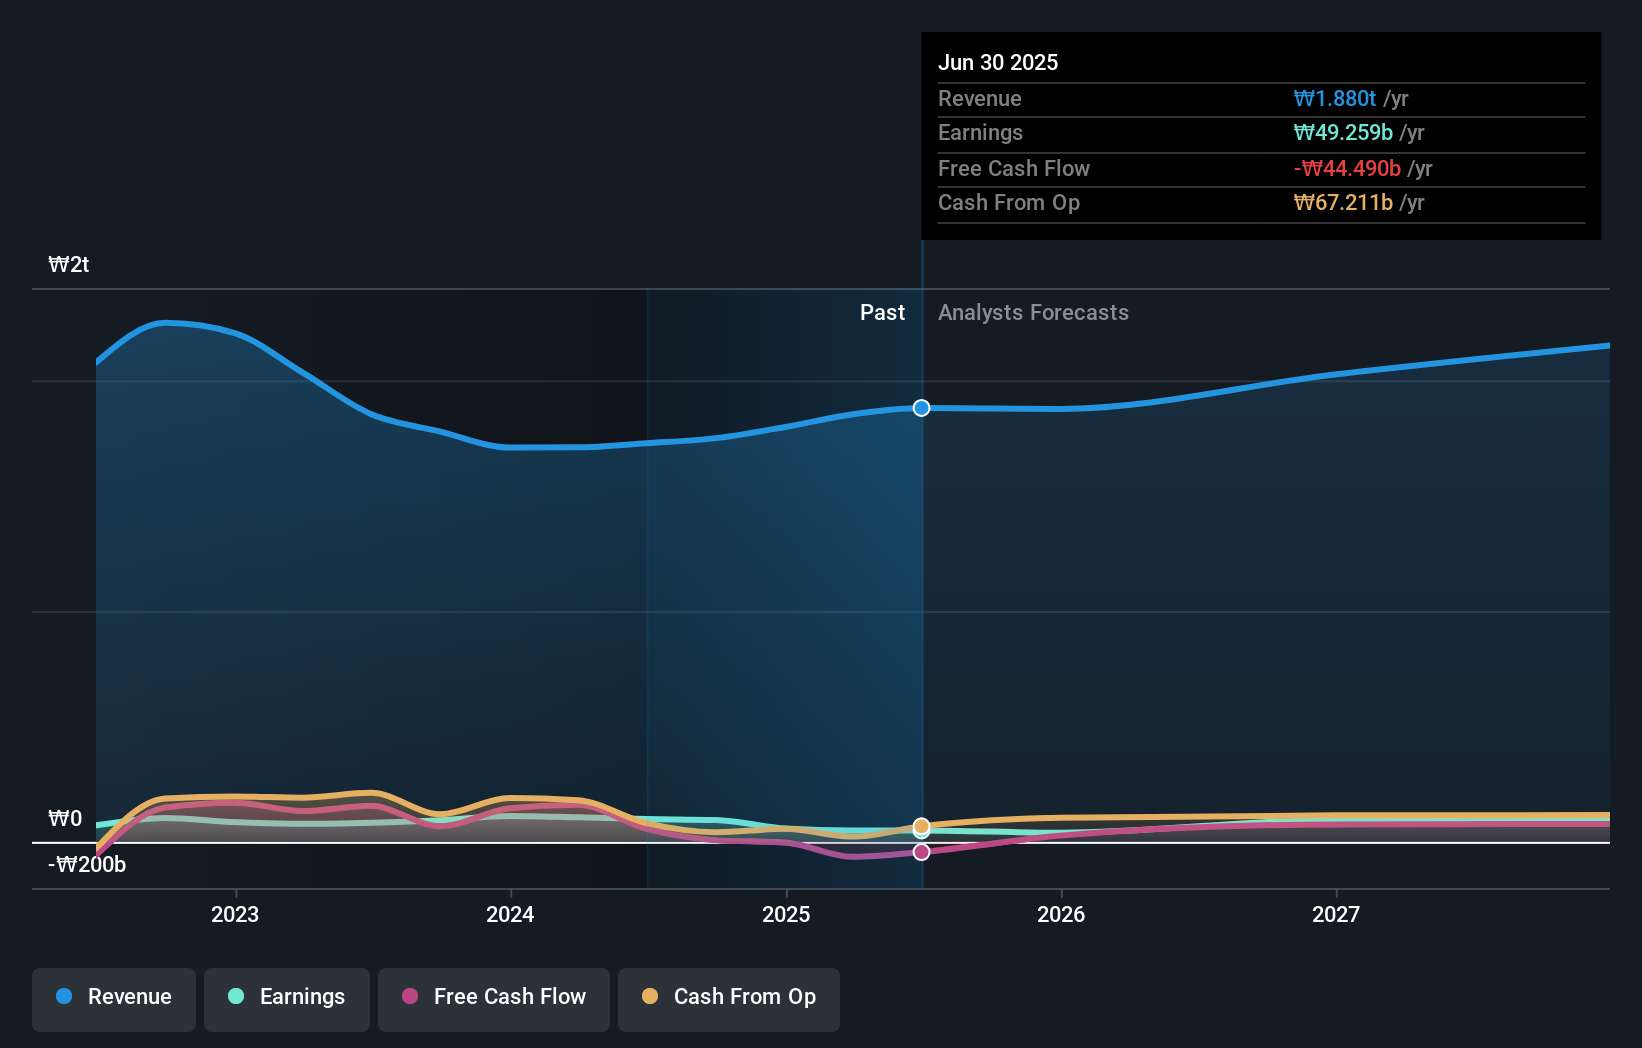This screenshot has height=1048, width=1642.
Task: Click the orange Cash From Op legend dot
Action: click(651, 996)
